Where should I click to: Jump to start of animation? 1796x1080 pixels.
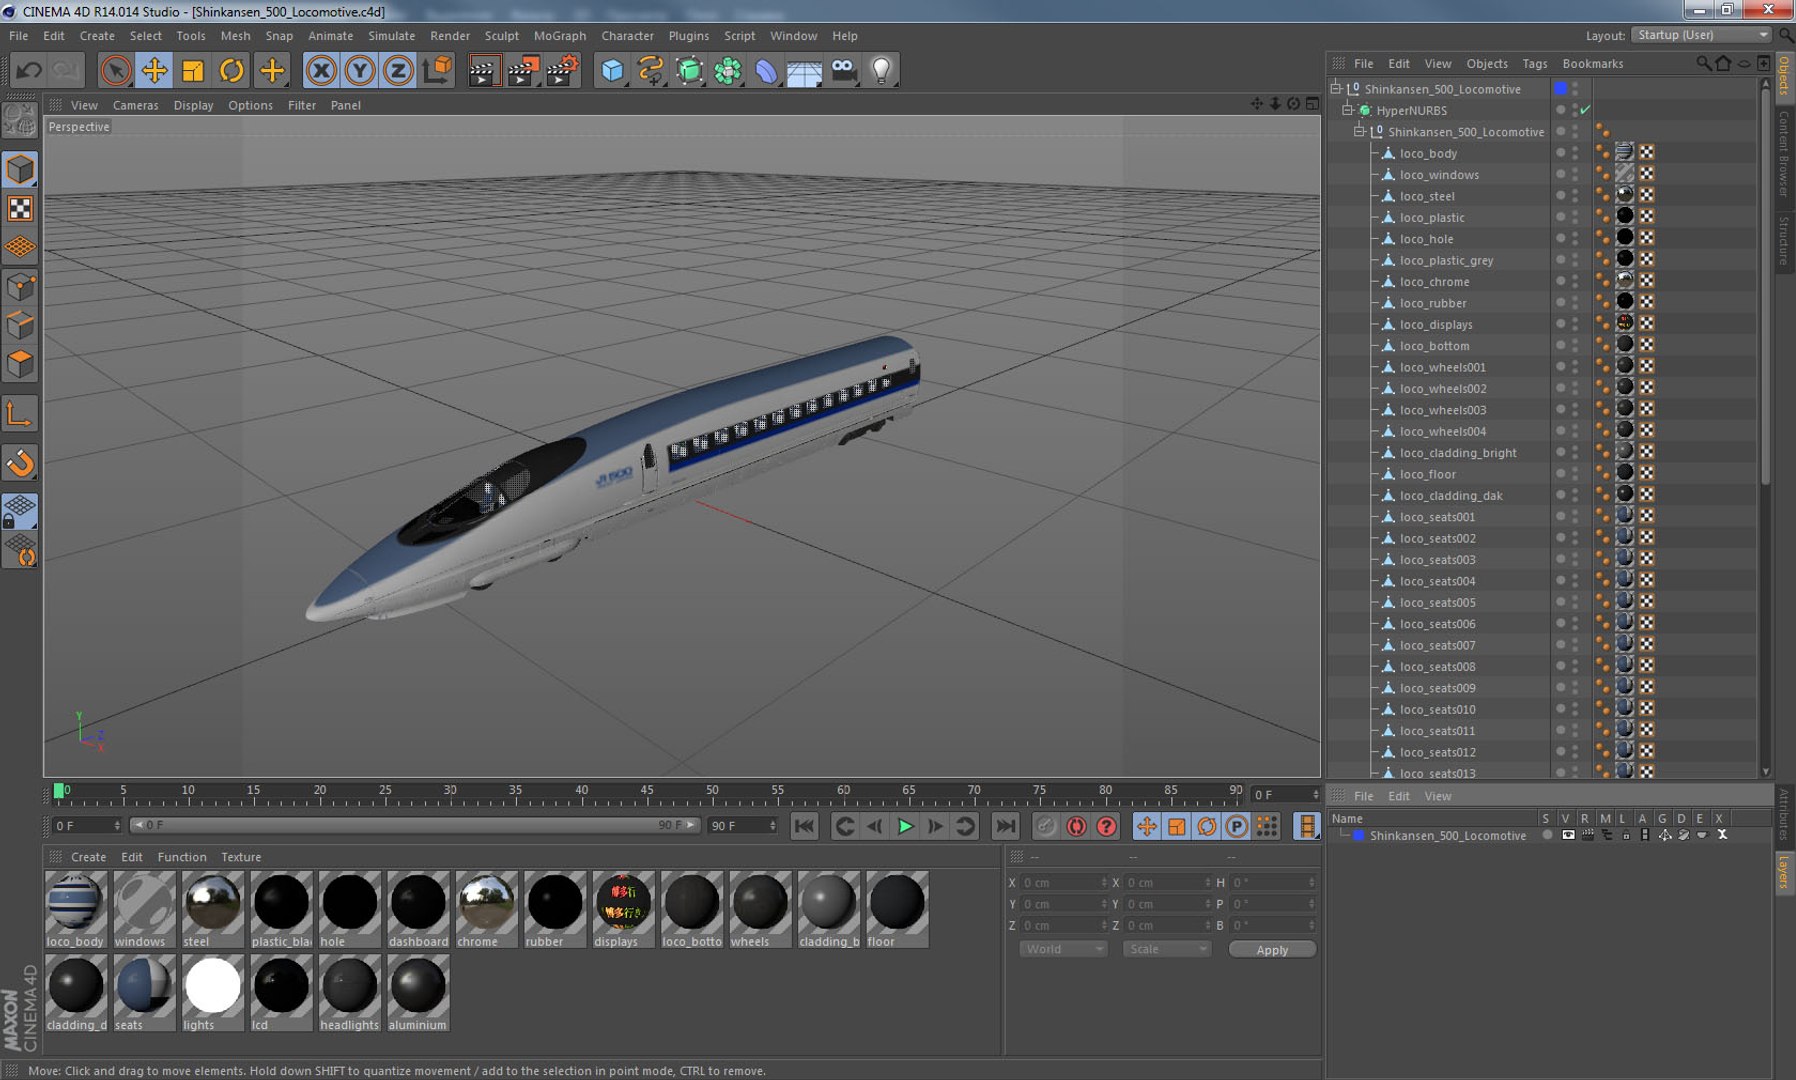click(804, 826)
